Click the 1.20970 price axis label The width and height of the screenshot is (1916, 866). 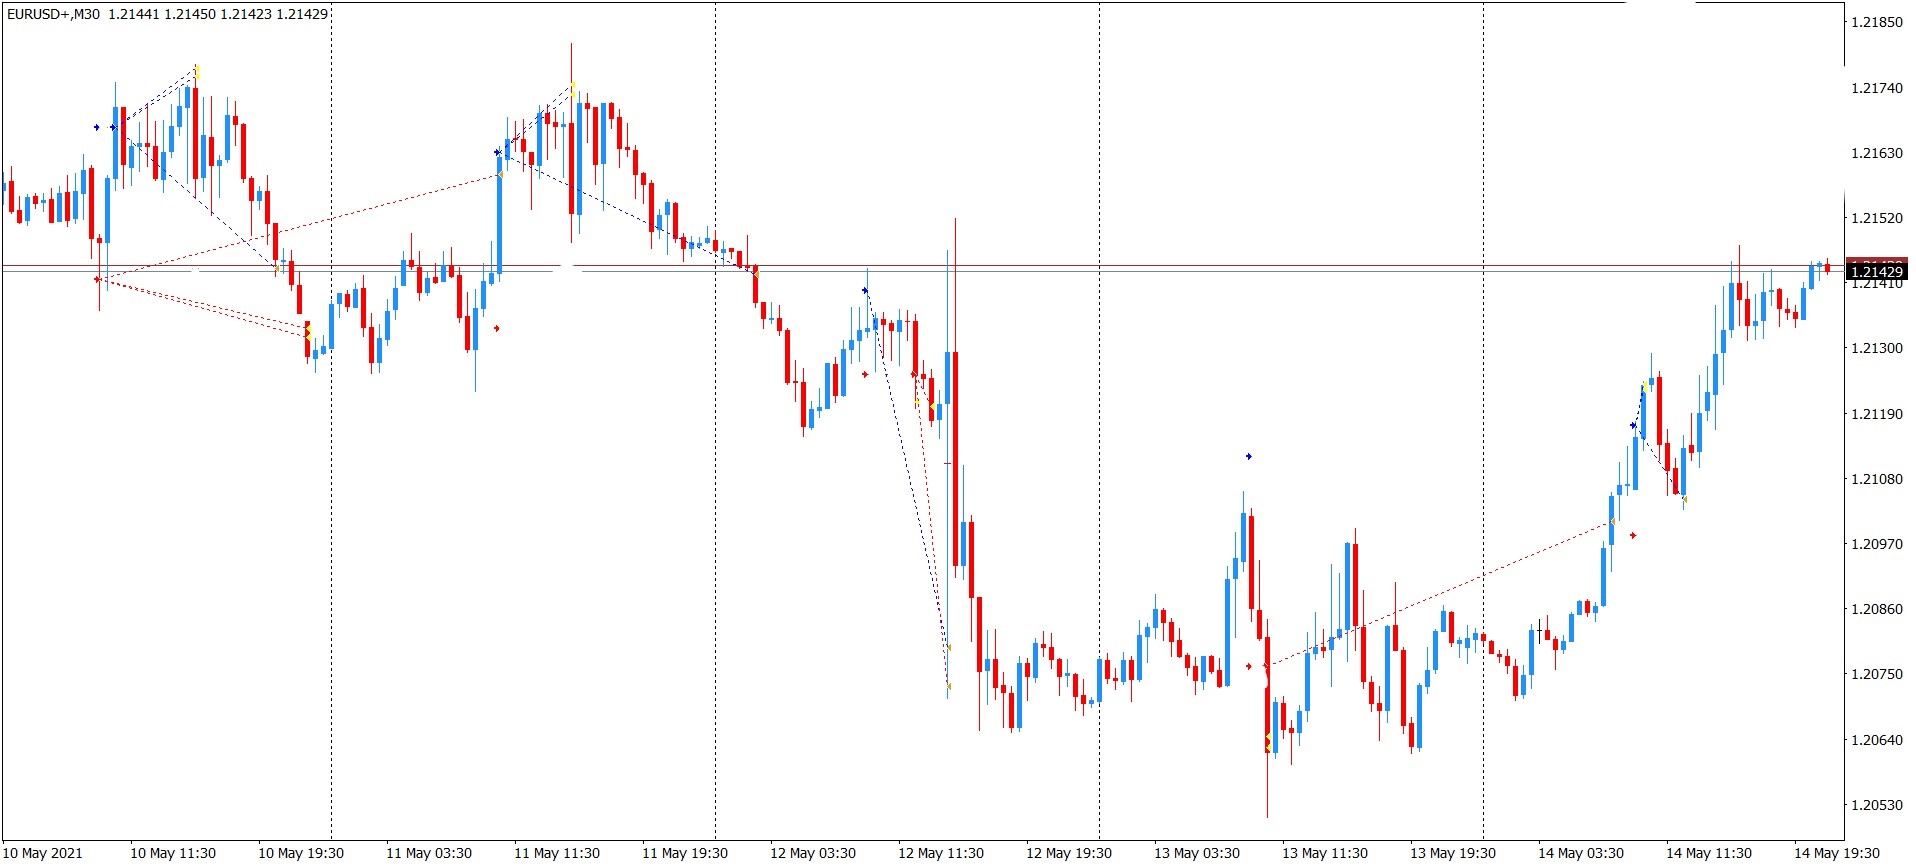[1877, 544]
